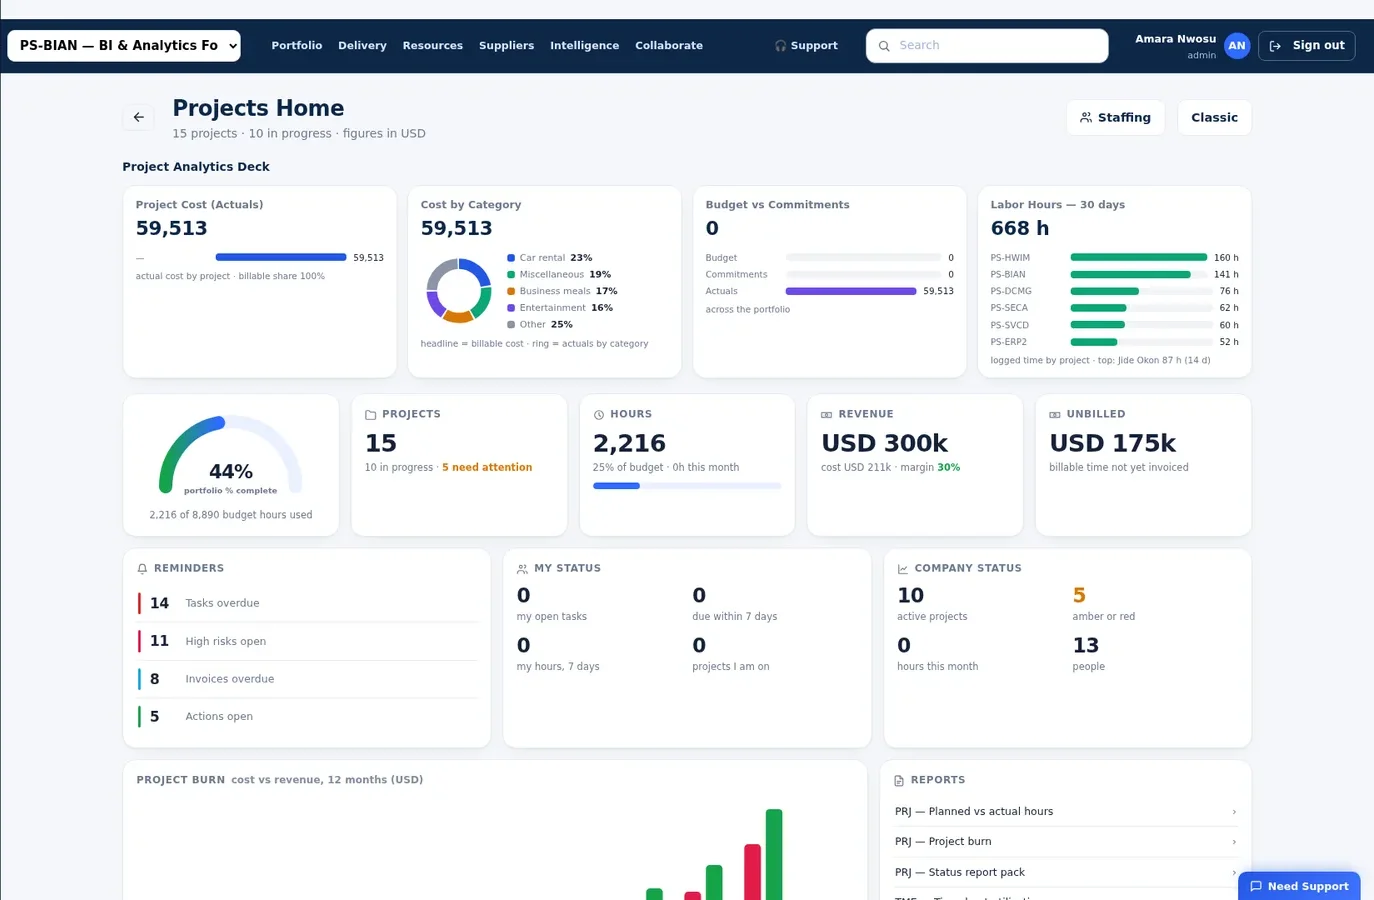
Task: Click the tallest green bar in Project Burn
Action: click(774, 855)
